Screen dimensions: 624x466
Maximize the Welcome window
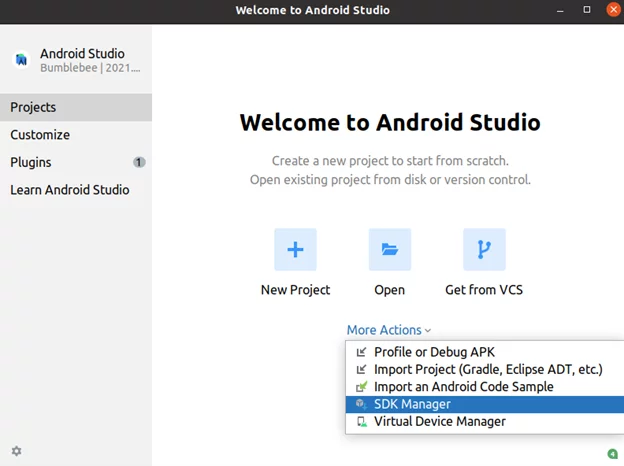pyautogui.click(x=587, y=10)
